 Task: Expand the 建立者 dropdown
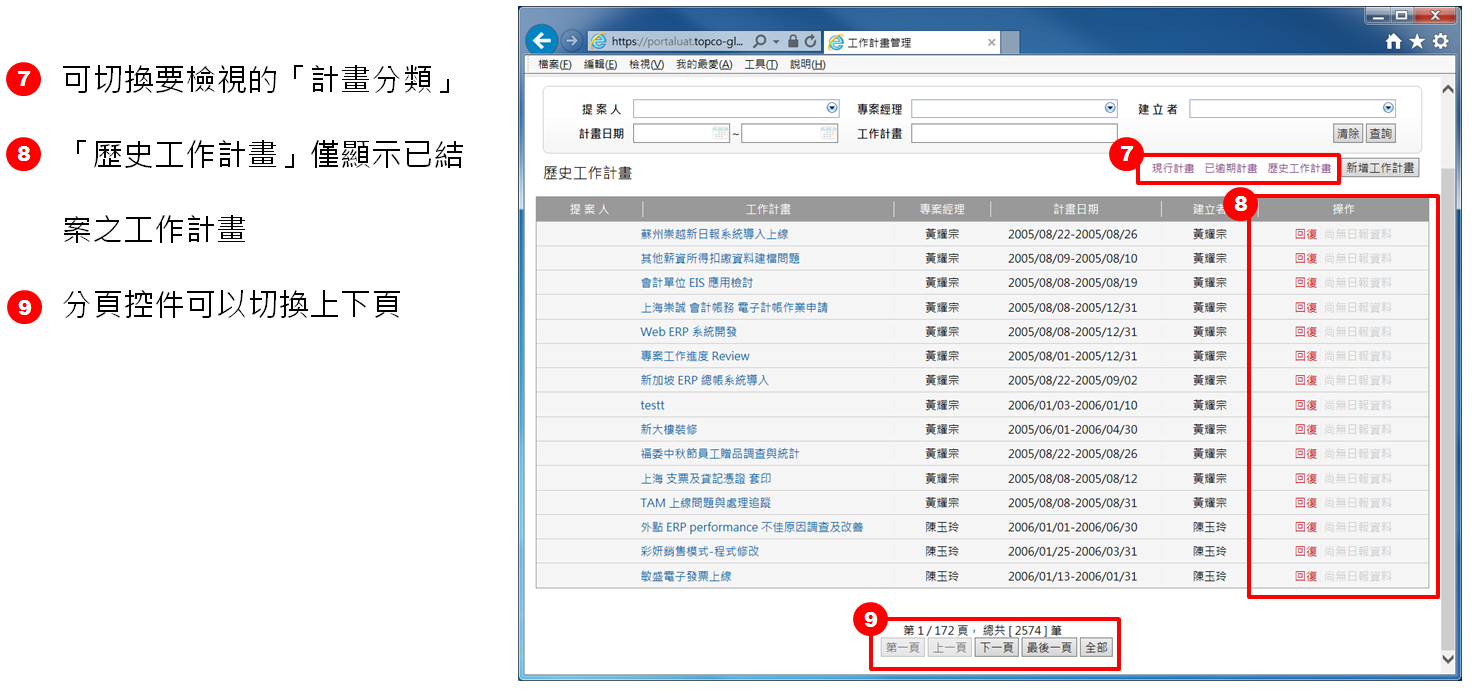1388,108
